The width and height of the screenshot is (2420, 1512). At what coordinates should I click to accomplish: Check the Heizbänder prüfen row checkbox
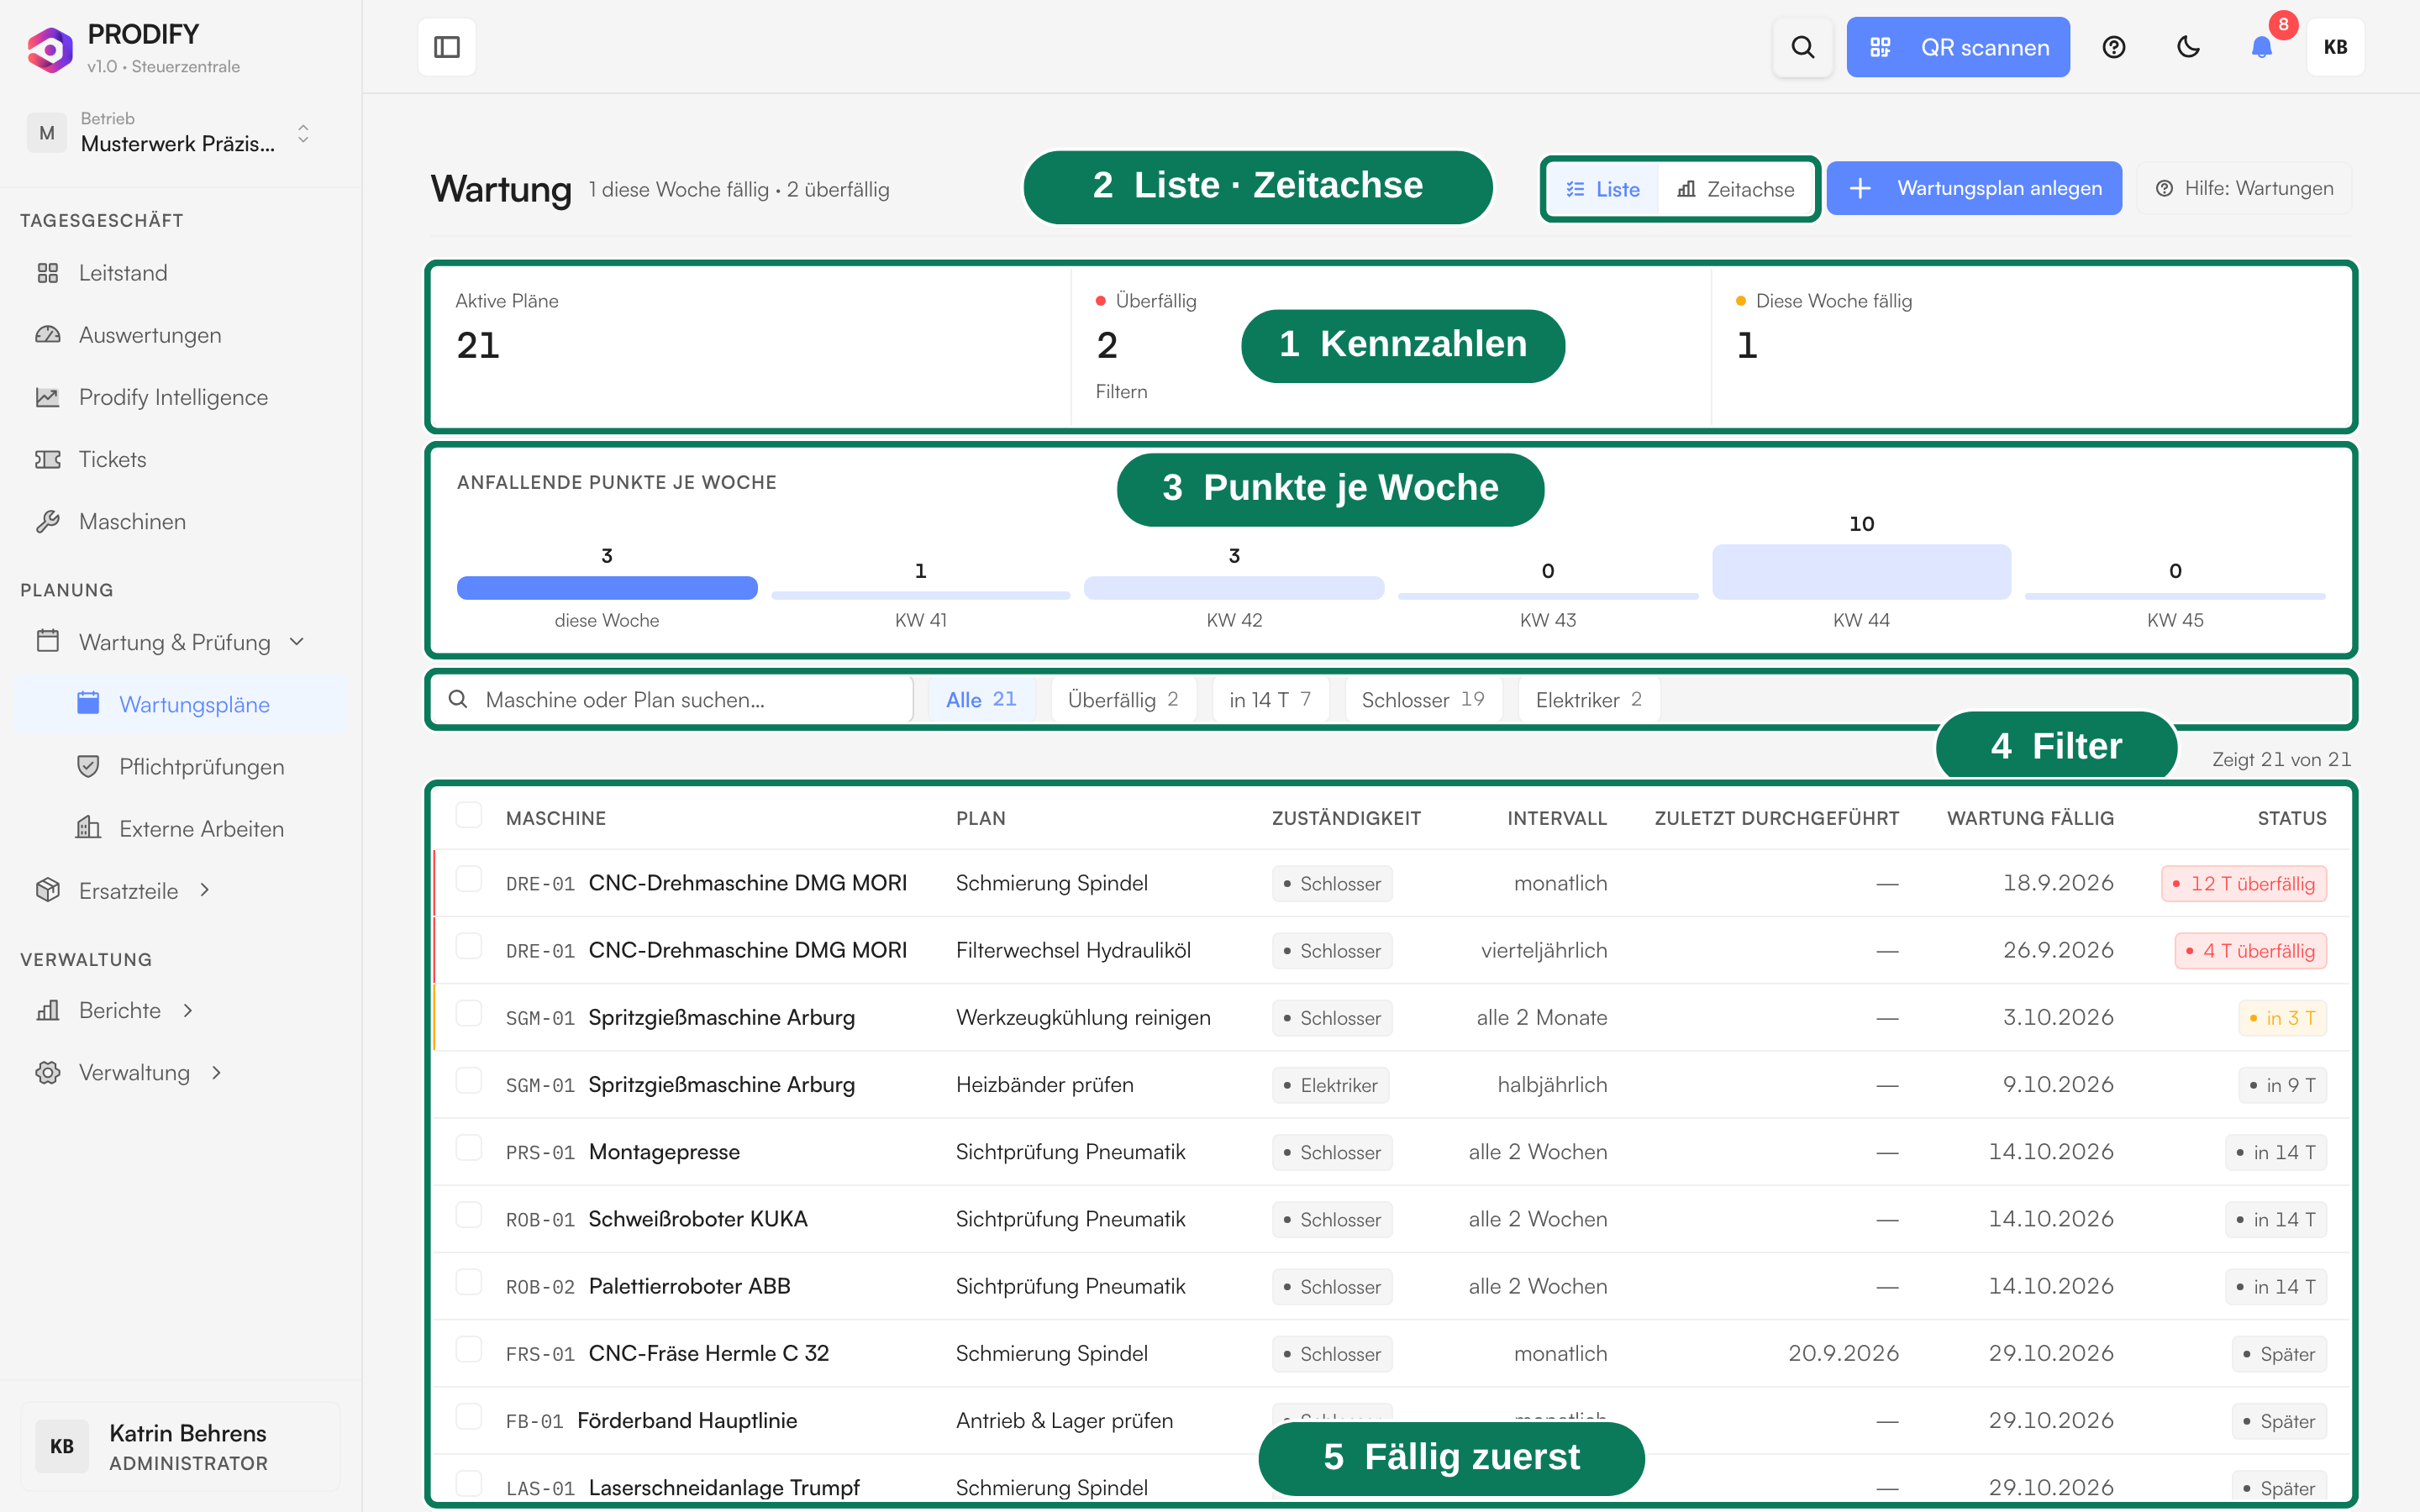coord(468,1081)
